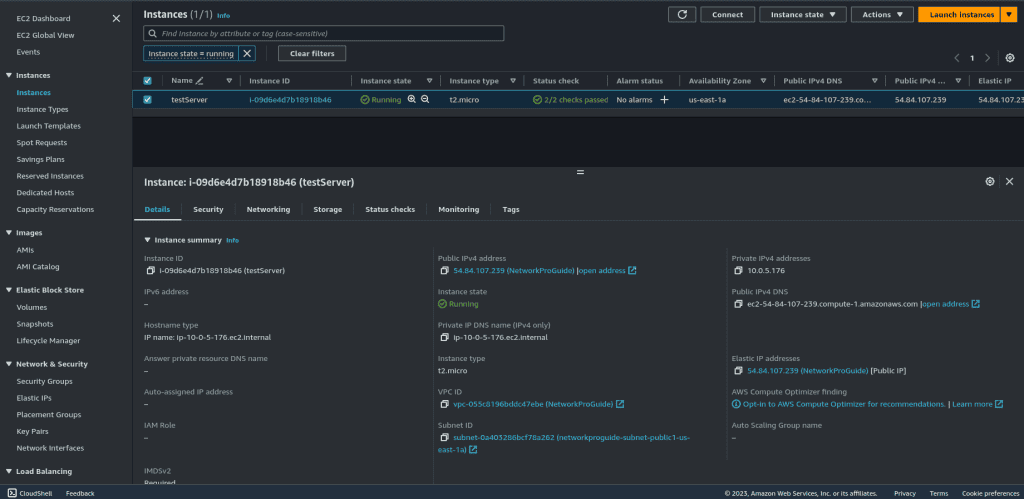Switch to the Tags tab
This screenshot has height=499, width=1024.
click(511, 210)
